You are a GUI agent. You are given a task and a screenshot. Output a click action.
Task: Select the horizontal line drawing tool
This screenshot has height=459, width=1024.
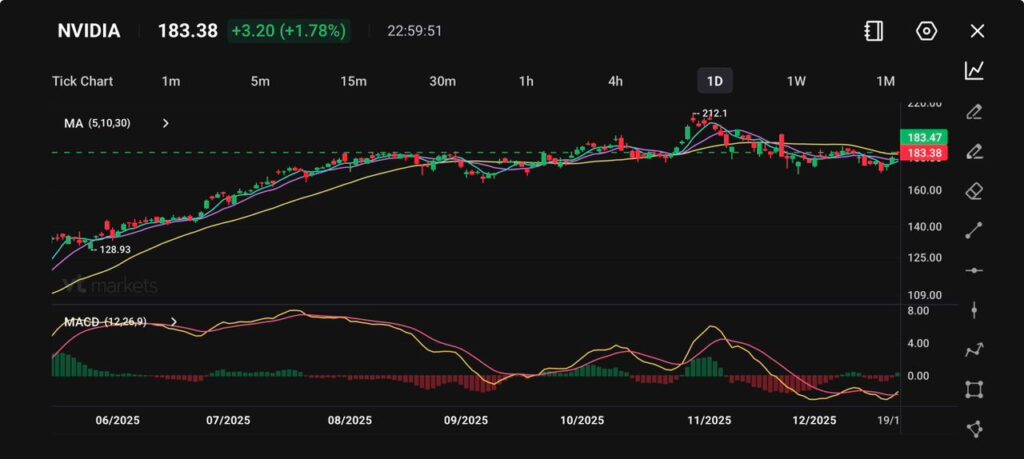[x=974, y=270]
